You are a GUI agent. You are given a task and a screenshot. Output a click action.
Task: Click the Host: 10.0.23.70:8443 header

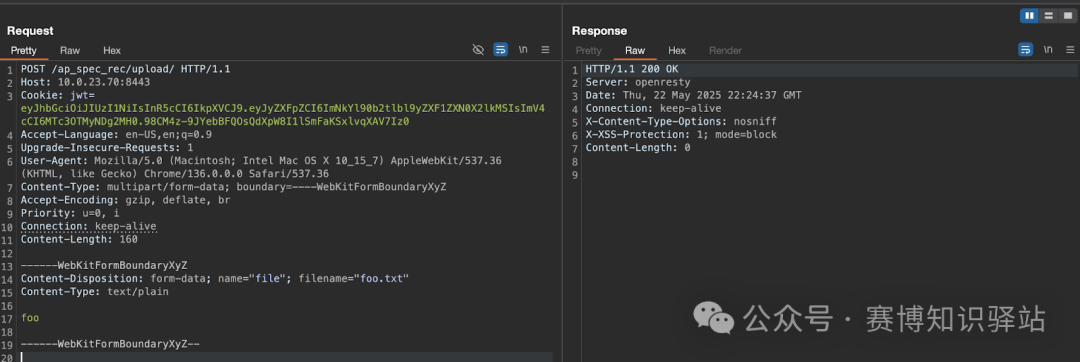[85, 83]
